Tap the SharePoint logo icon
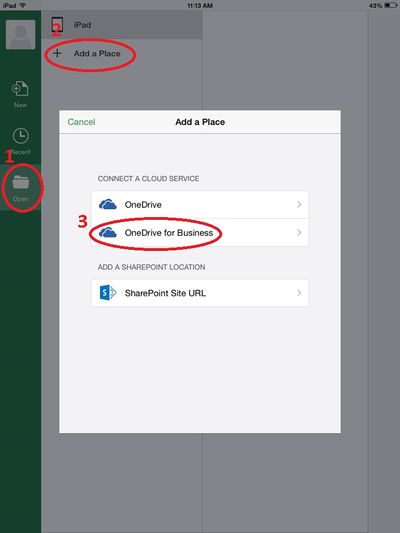Image resolution: width=400 pixels, height=533 pixels. tap(108, 293)
